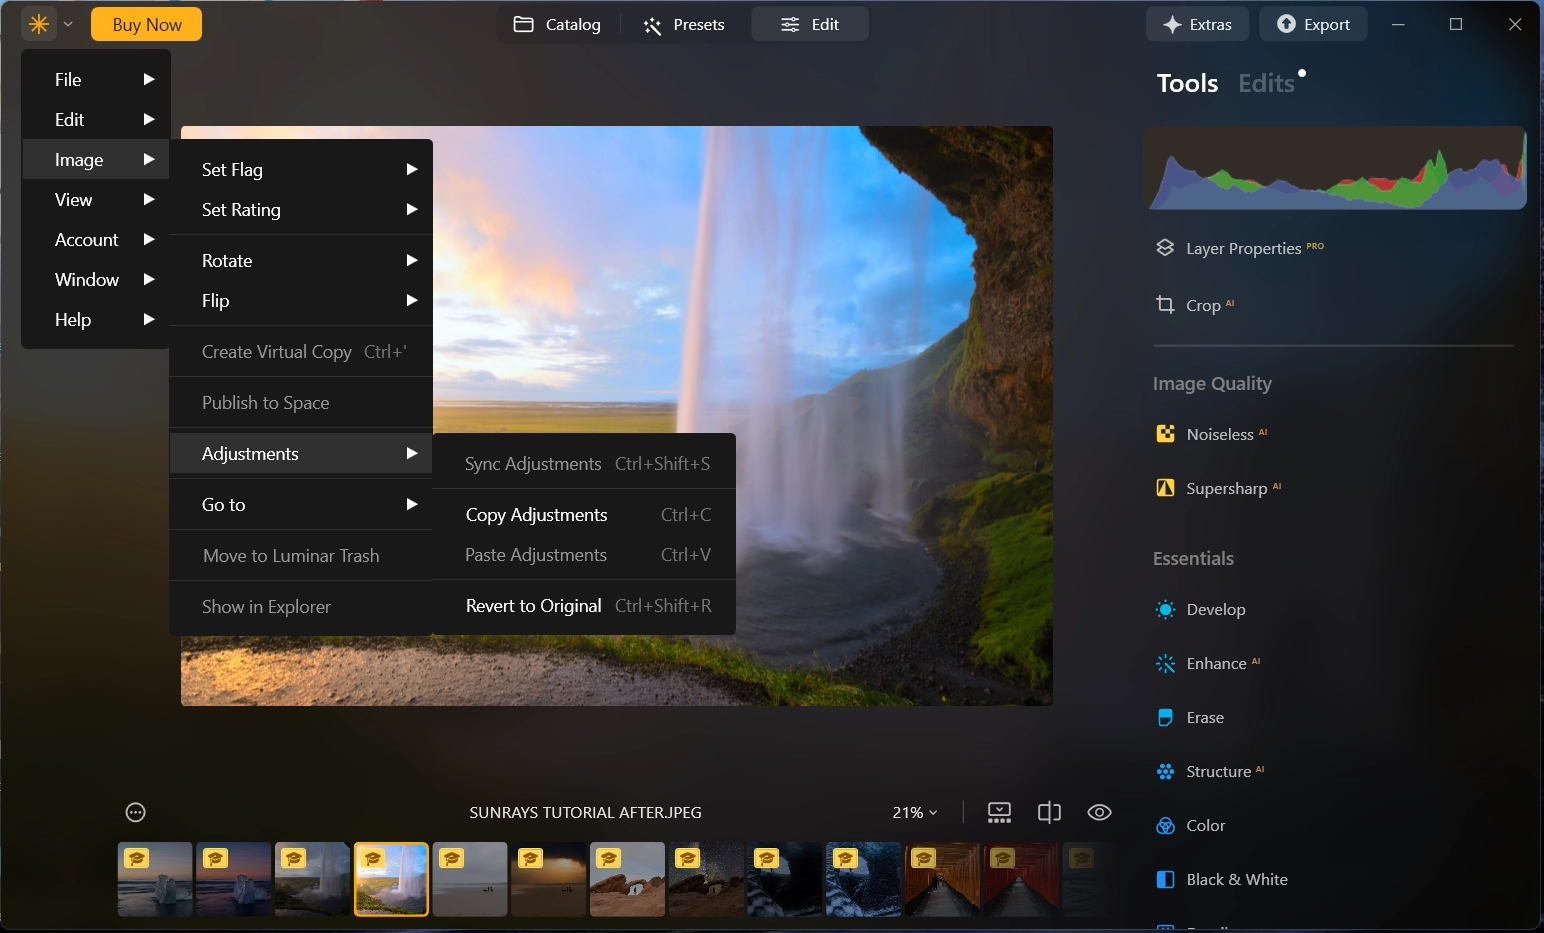Select the Crop tool icon

pos(1165,305)
